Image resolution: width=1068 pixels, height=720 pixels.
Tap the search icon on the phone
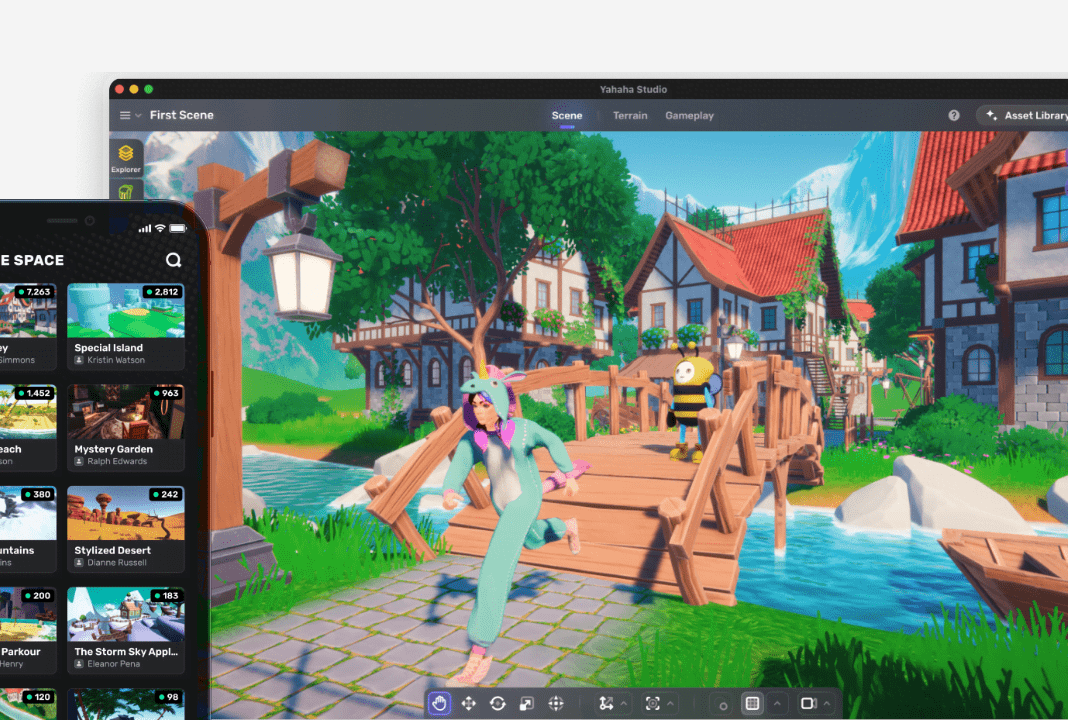tap(174, 260)
